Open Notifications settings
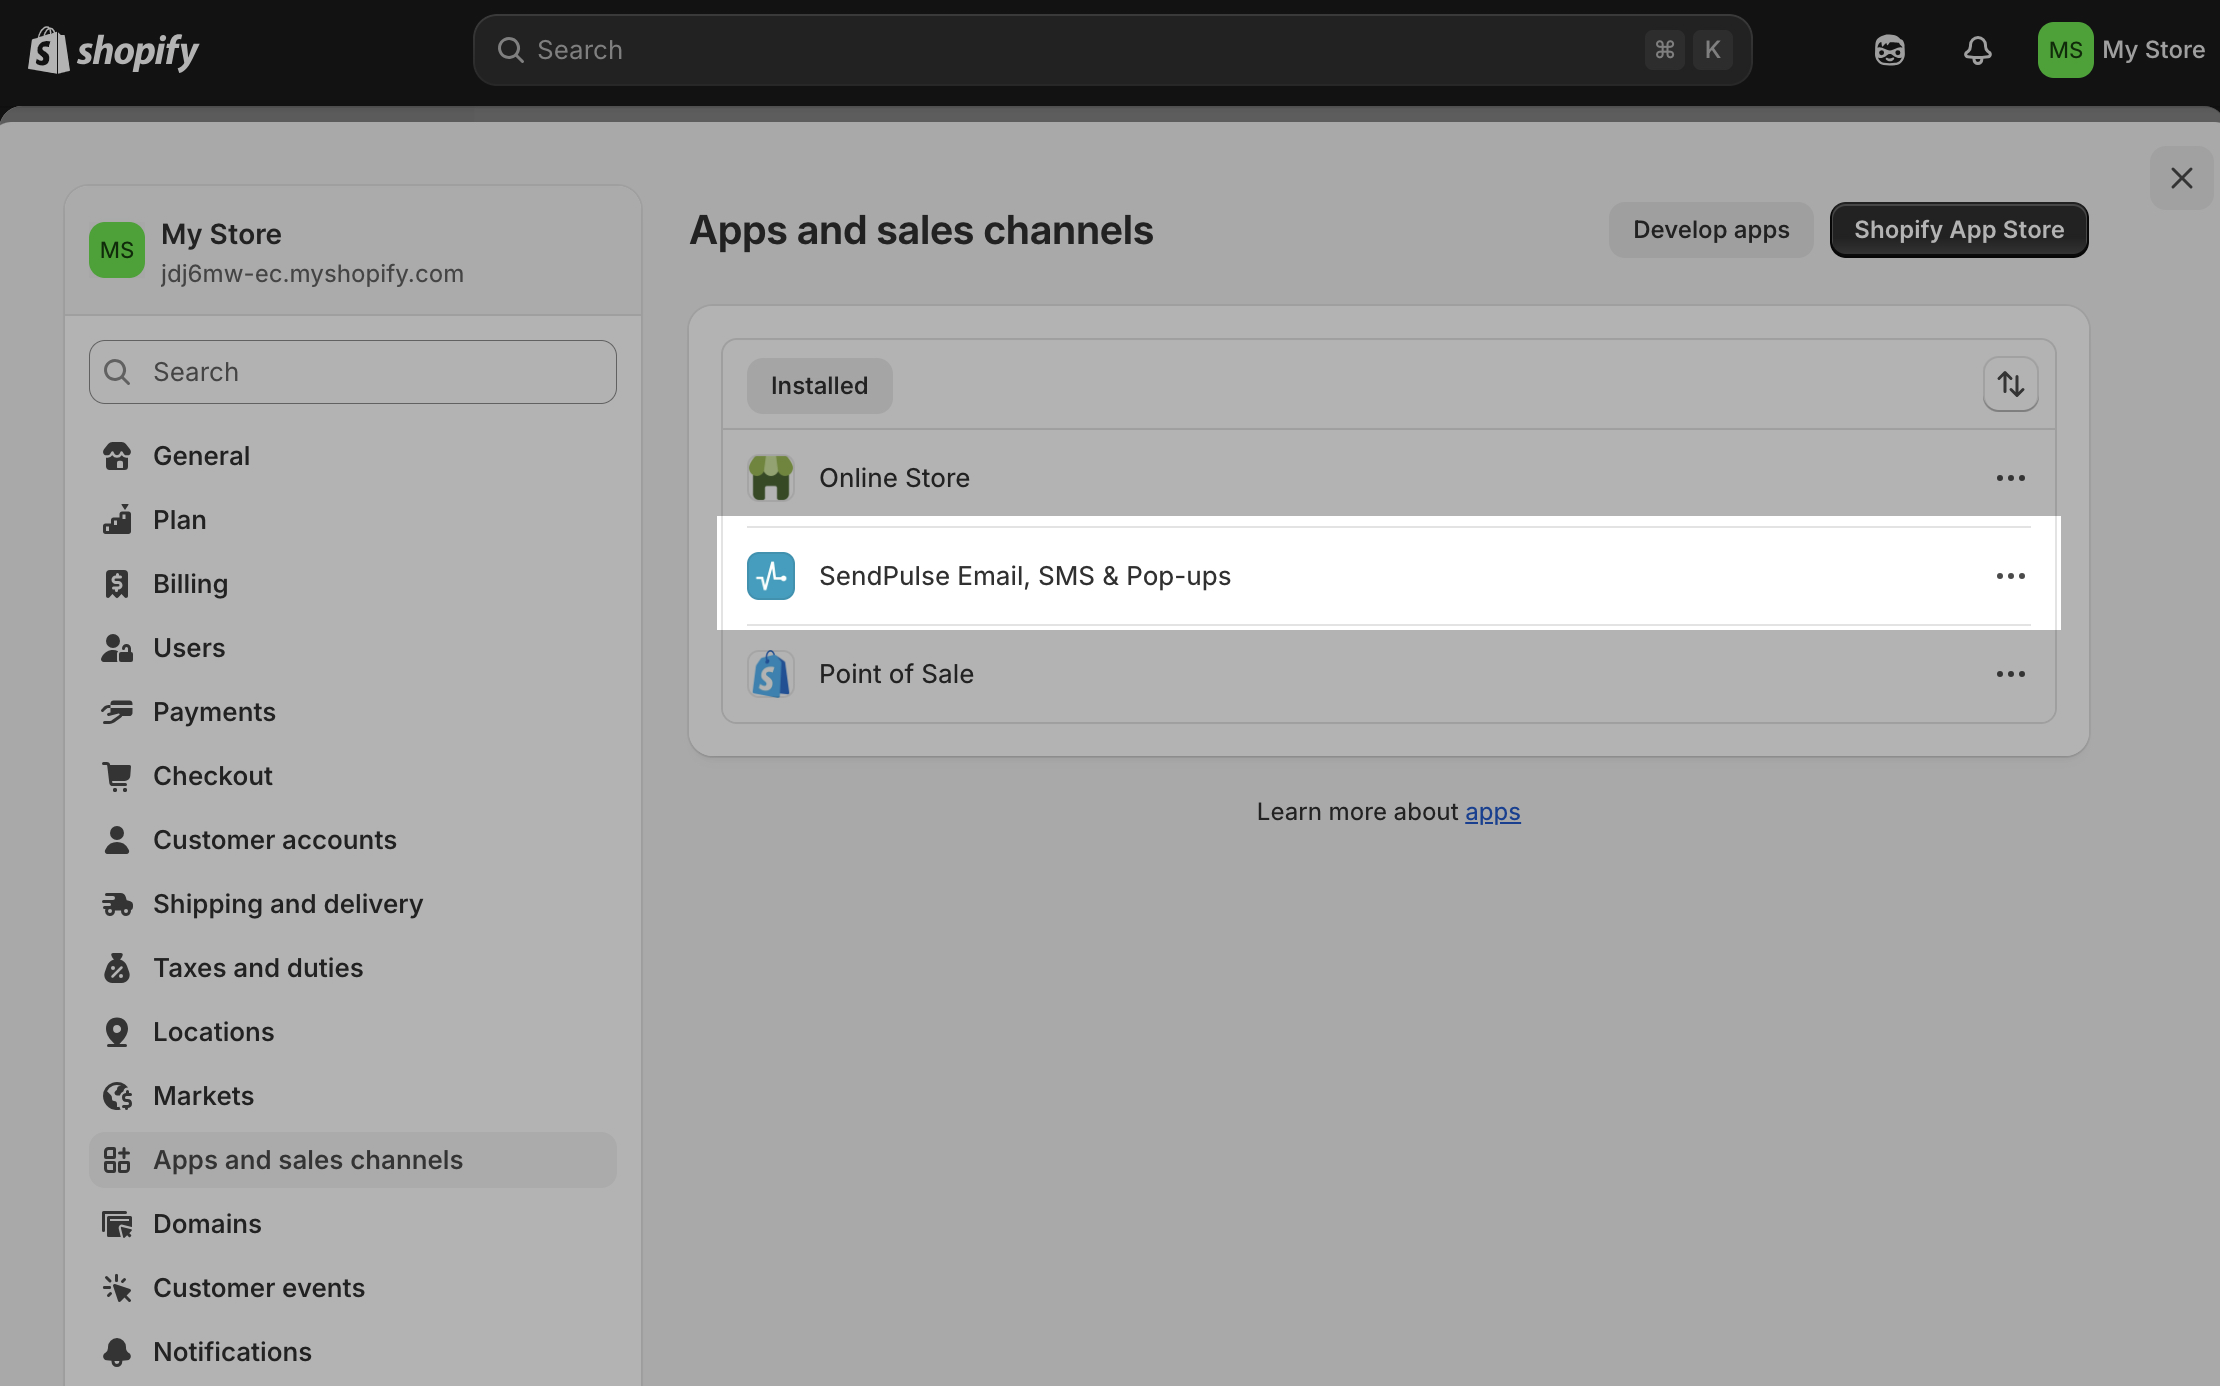Viewport: 2220px width, 1386px height. pos(352,1352)
